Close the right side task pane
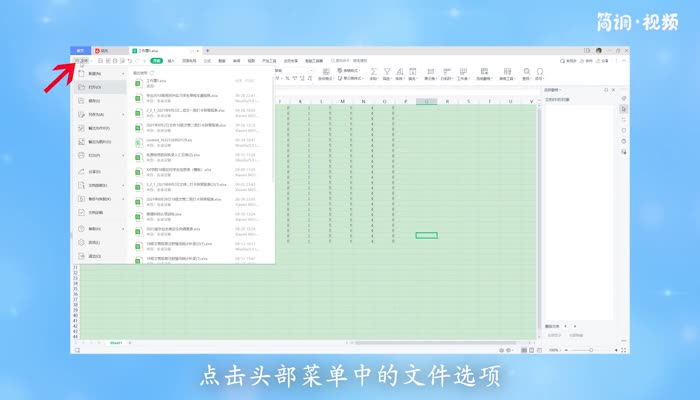 tap(611, 89)
